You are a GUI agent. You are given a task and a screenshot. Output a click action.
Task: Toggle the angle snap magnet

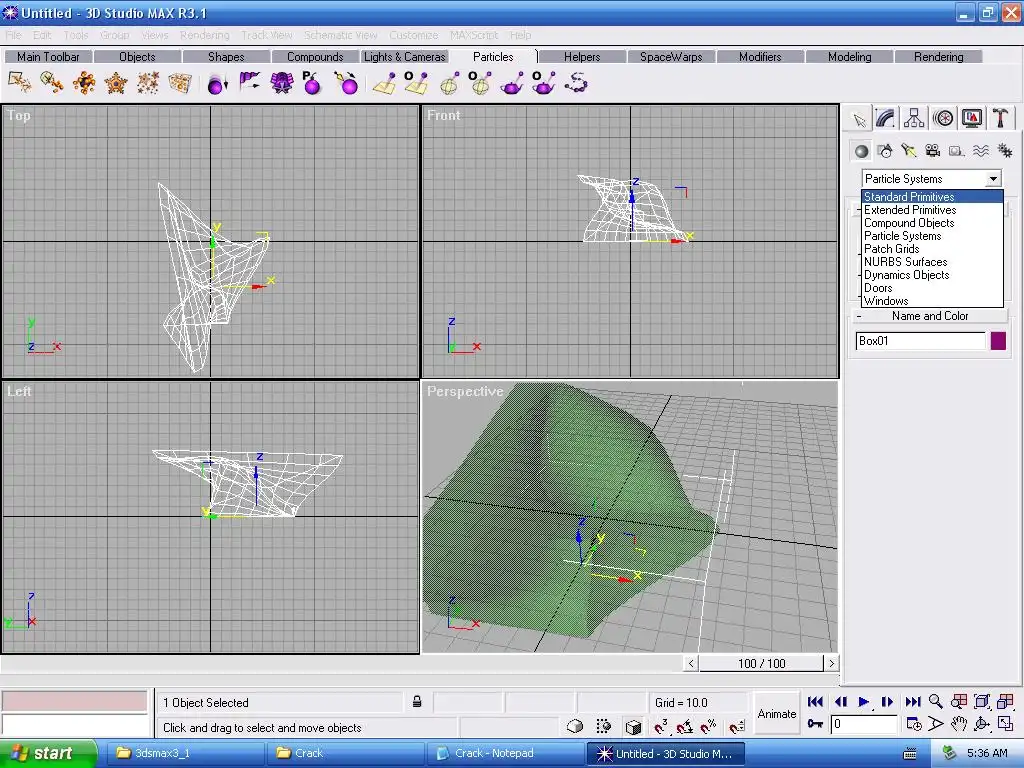pos(685,726)
